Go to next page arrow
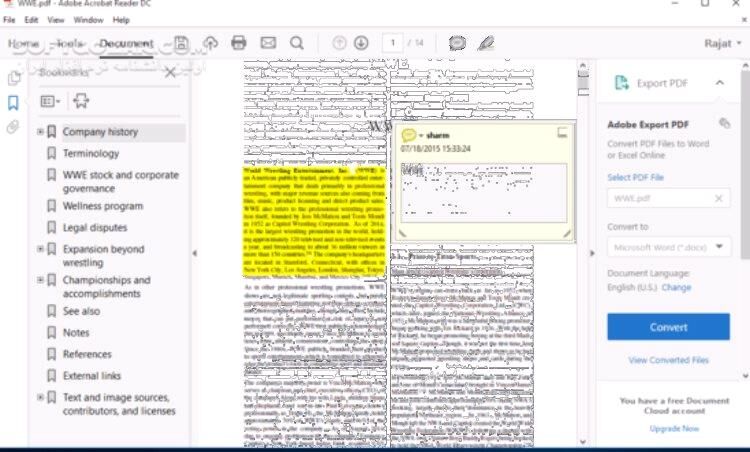The height and width of the screenshot is (452, 750). [361, 43]
